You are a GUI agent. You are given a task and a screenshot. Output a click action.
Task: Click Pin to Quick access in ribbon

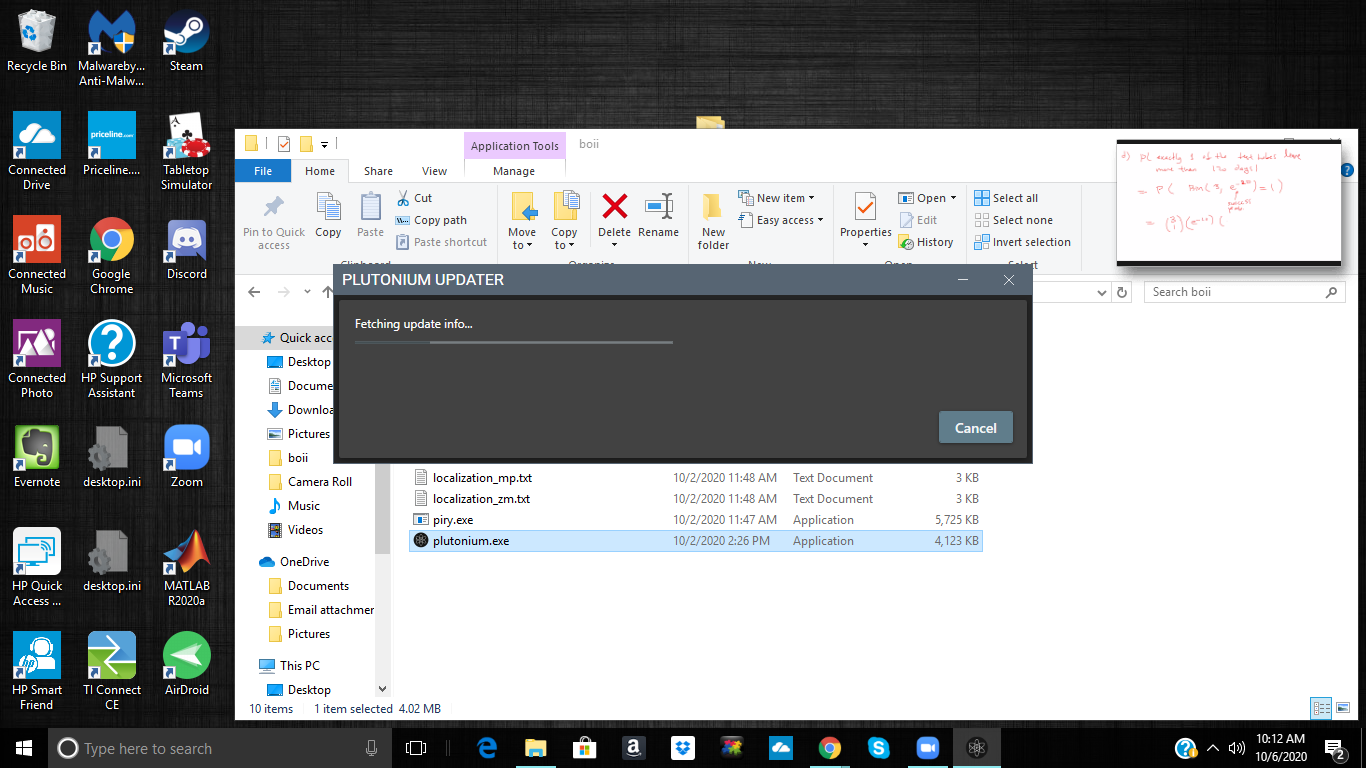[x=274, y=221]
